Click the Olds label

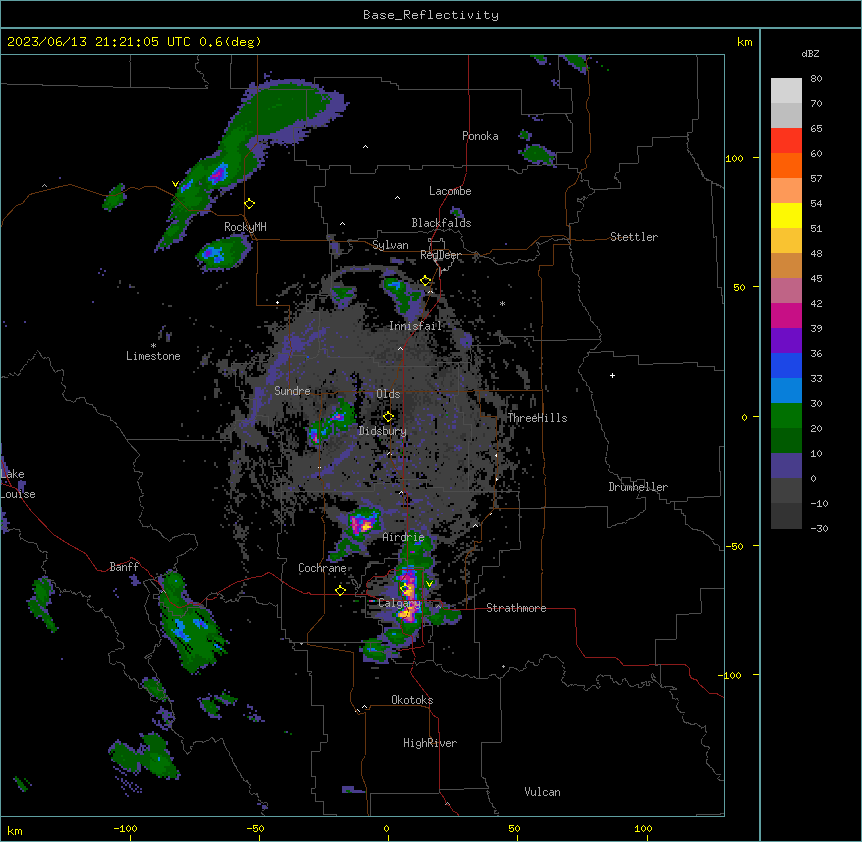coord(388,394)
